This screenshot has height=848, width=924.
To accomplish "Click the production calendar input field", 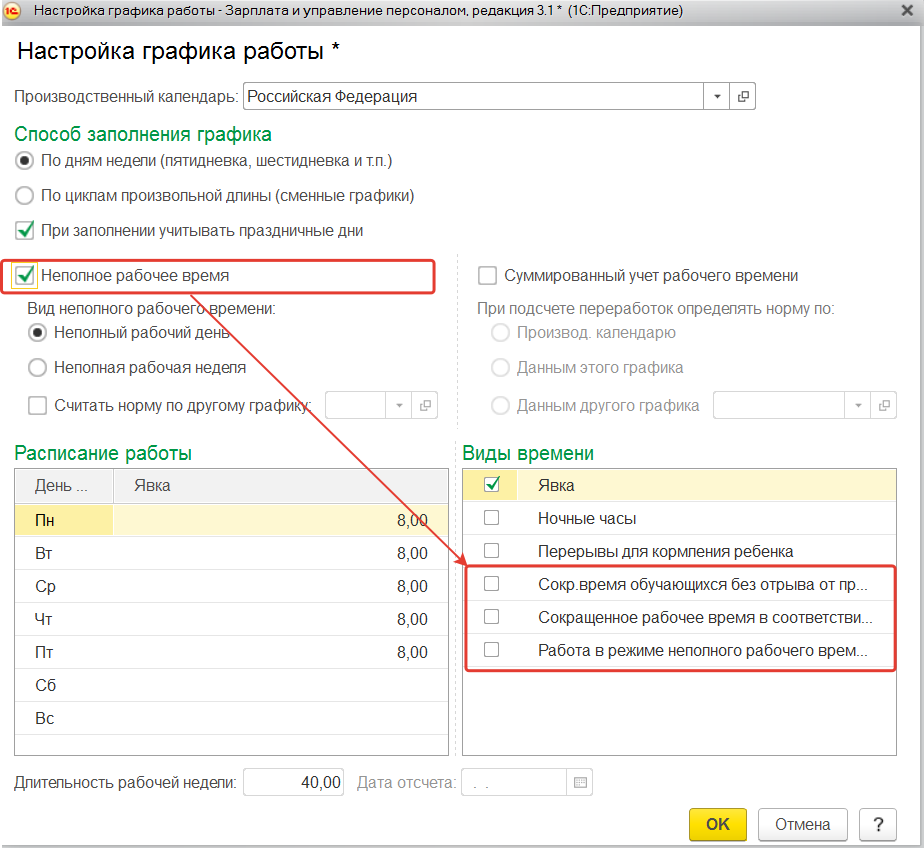I will coord(474,96).
